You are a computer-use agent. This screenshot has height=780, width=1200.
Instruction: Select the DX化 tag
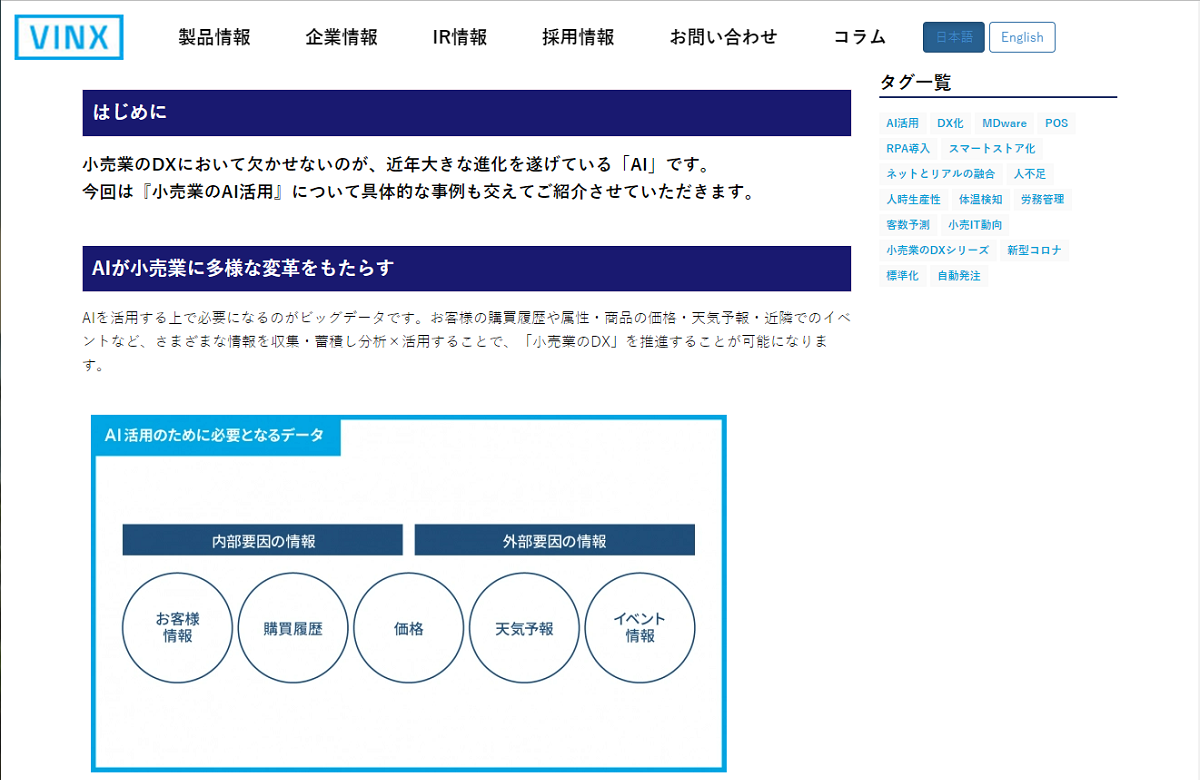pos(948,123)
